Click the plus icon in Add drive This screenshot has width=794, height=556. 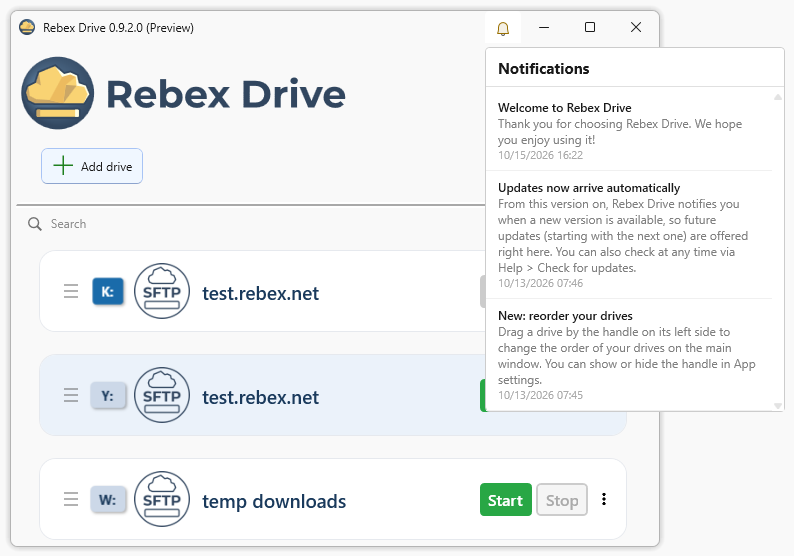coord(63,166)
